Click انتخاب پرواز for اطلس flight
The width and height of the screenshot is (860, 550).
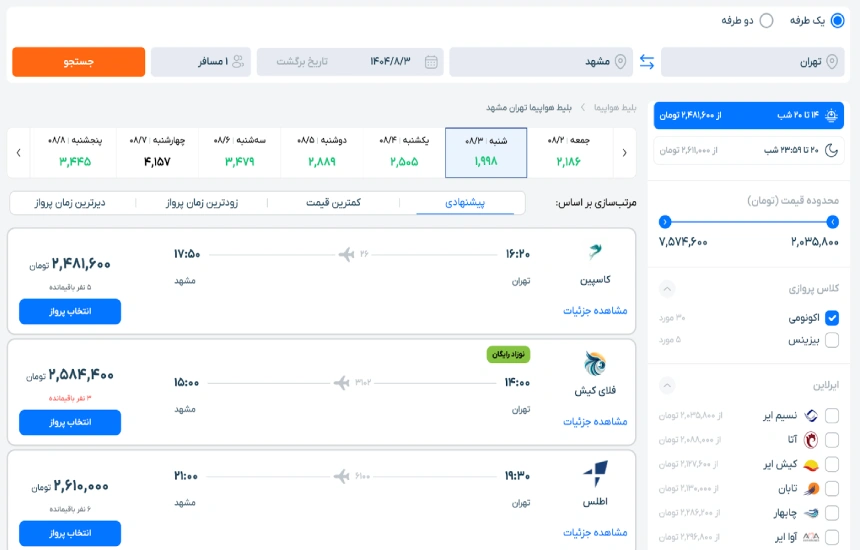(x=70, y=533)
